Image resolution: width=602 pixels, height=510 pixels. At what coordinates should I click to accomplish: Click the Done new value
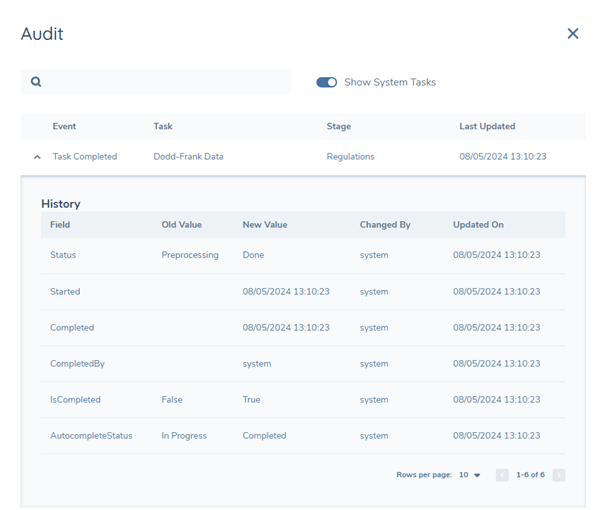(253, 255)
